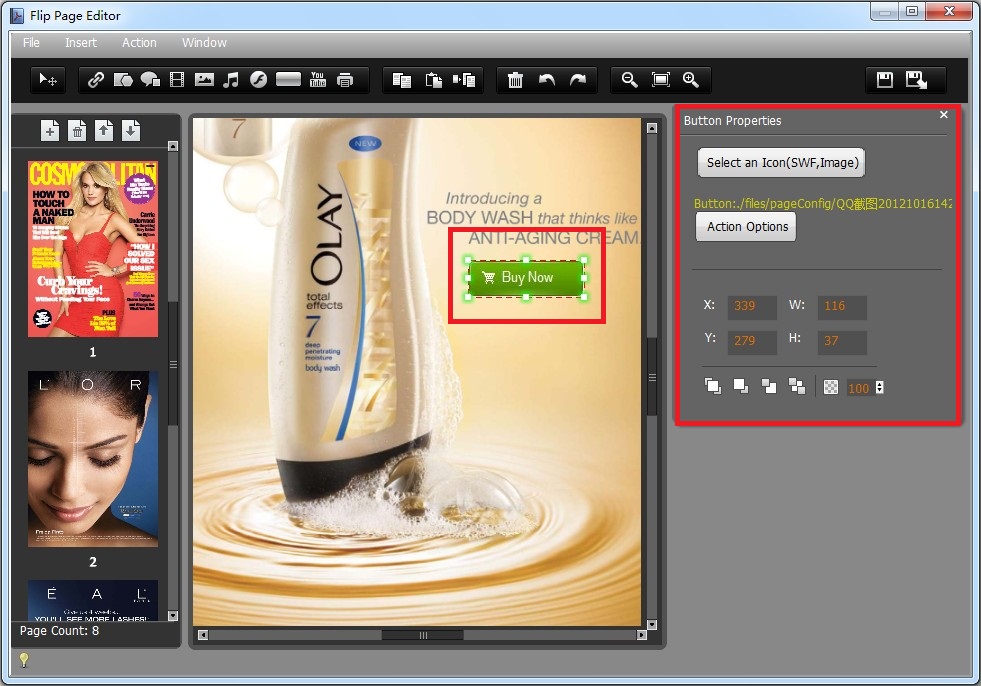This screenshot has height=686, width=981.
Task: Bring object to front
Action: point(713,386)
